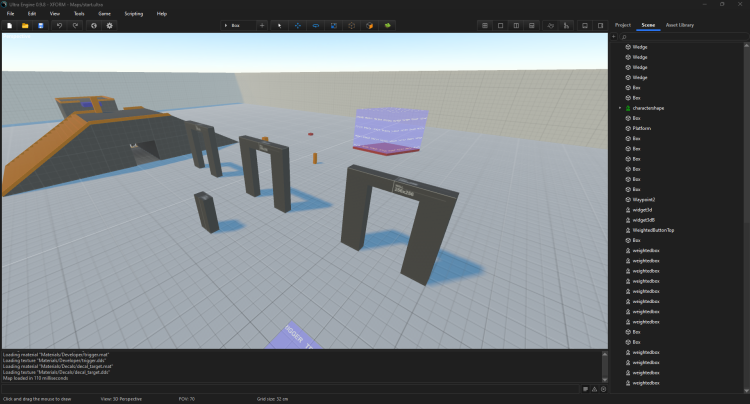Open settings with the gear icon
Viewport: 750px width, 404px height.
(110, 25)
